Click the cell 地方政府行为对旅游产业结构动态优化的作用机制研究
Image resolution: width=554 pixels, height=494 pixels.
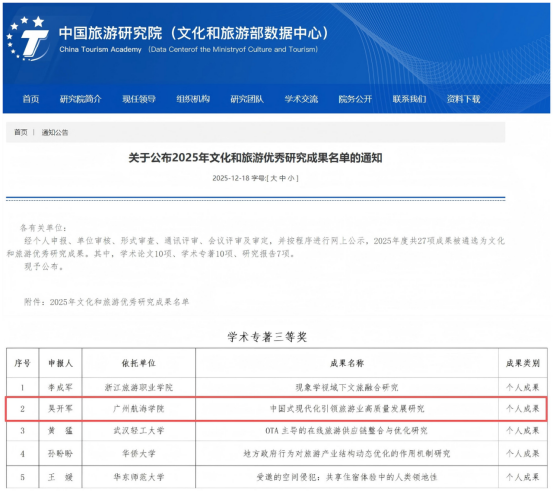(347, 453)
